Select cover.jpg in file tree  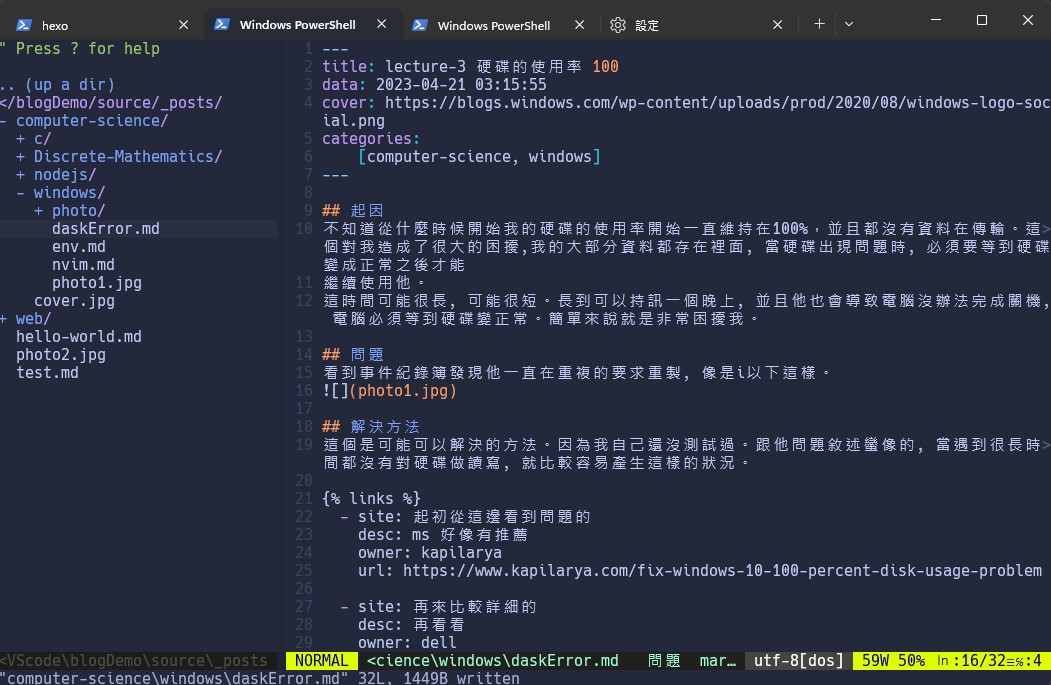pyautogui.click(x=74, y=301)
